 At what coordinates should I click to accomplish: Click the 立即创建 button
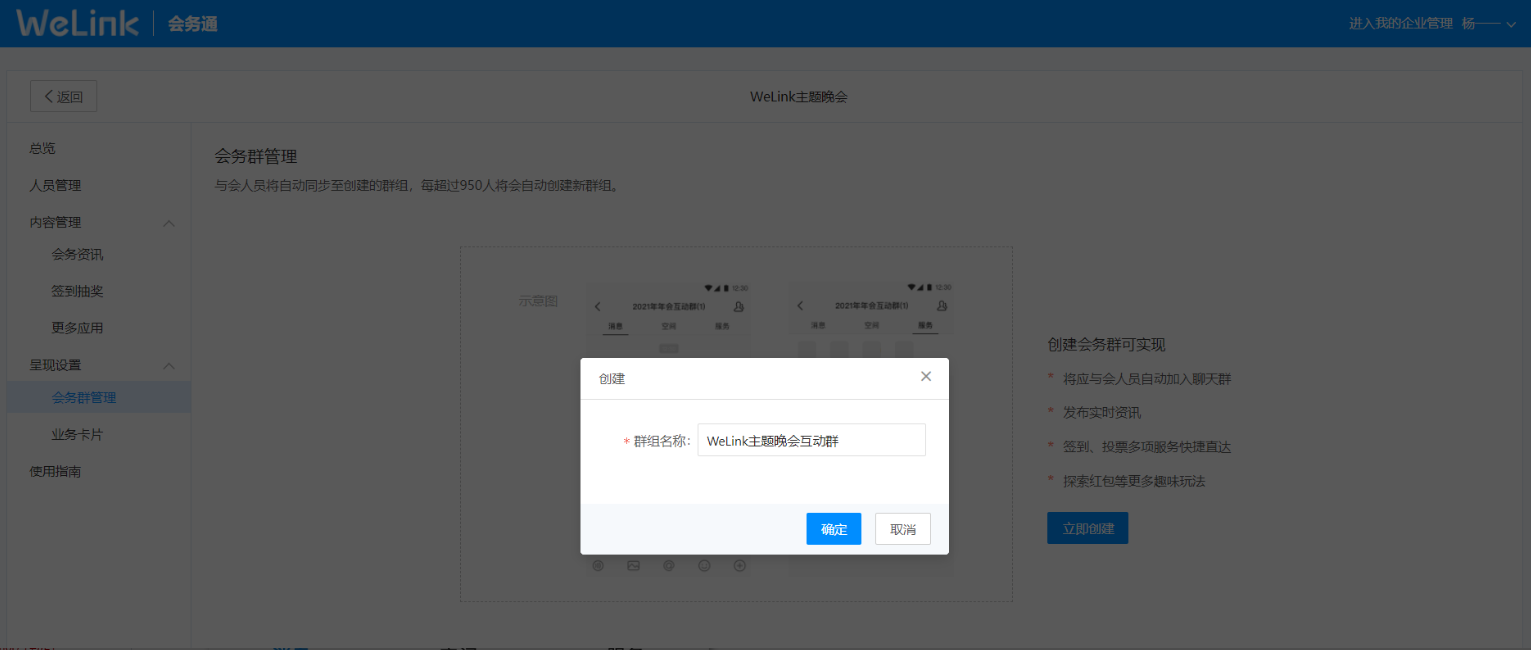click(1087, 526)
